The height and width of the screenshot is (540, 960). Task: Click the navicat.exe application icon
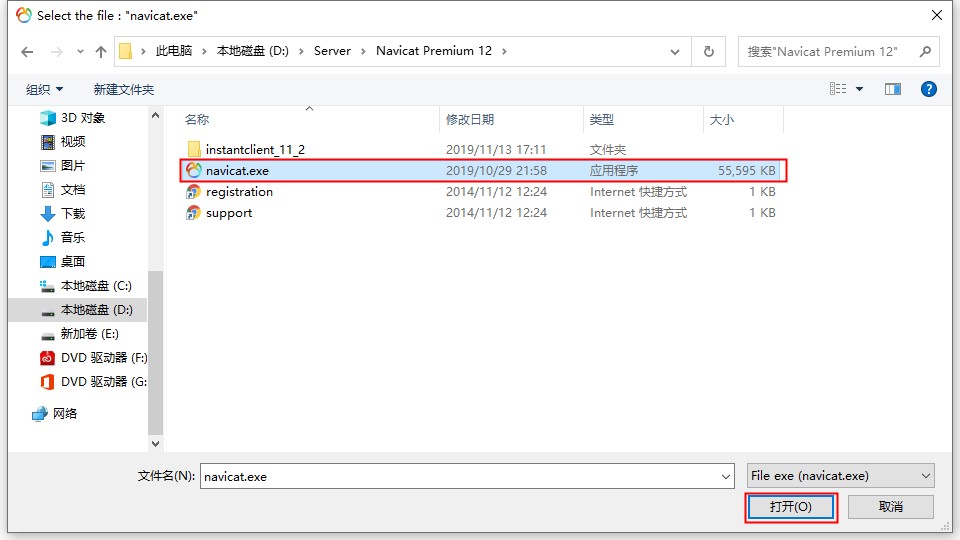(x=194, y=171)
